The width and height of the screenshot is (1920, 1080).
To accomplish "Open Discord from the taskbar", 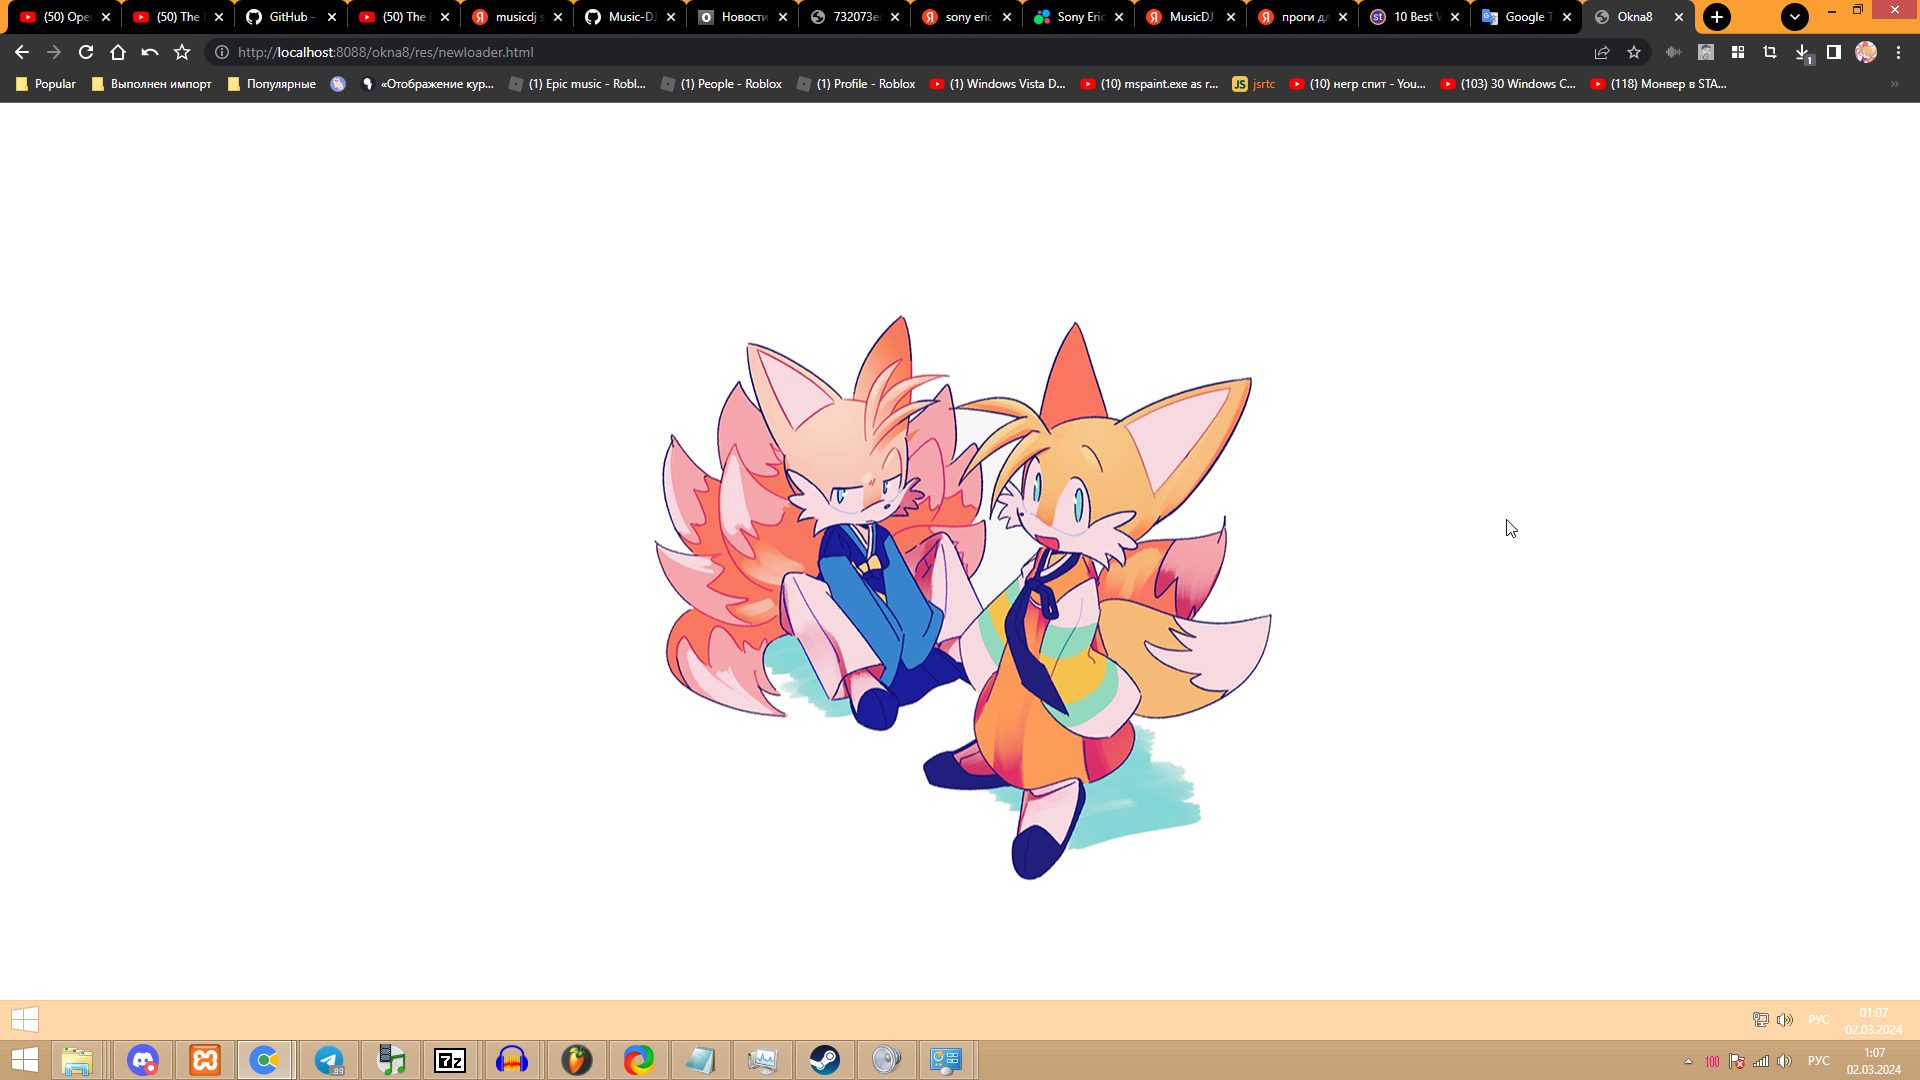I will pyautogui.click(x=143, y=1060).
